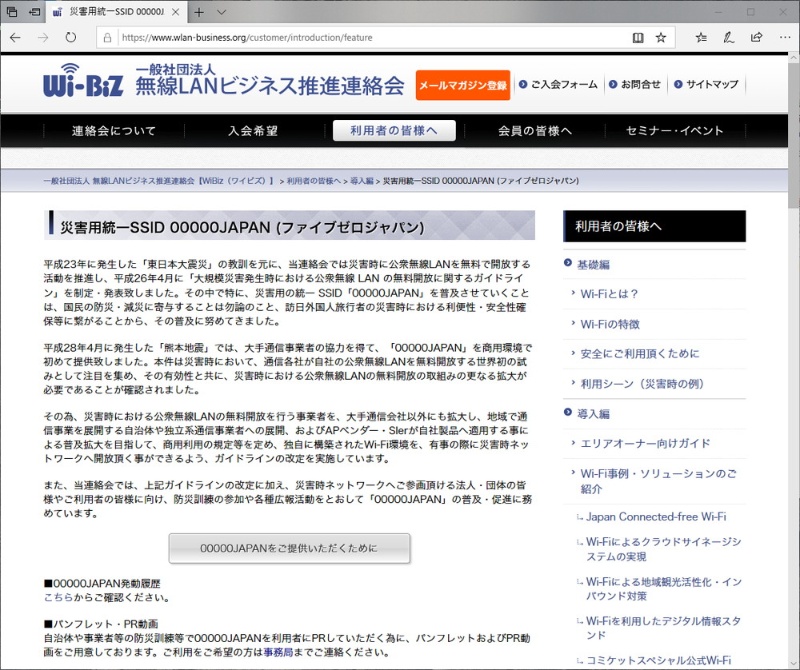Open Reading view from the address bar

pos(637,37)
